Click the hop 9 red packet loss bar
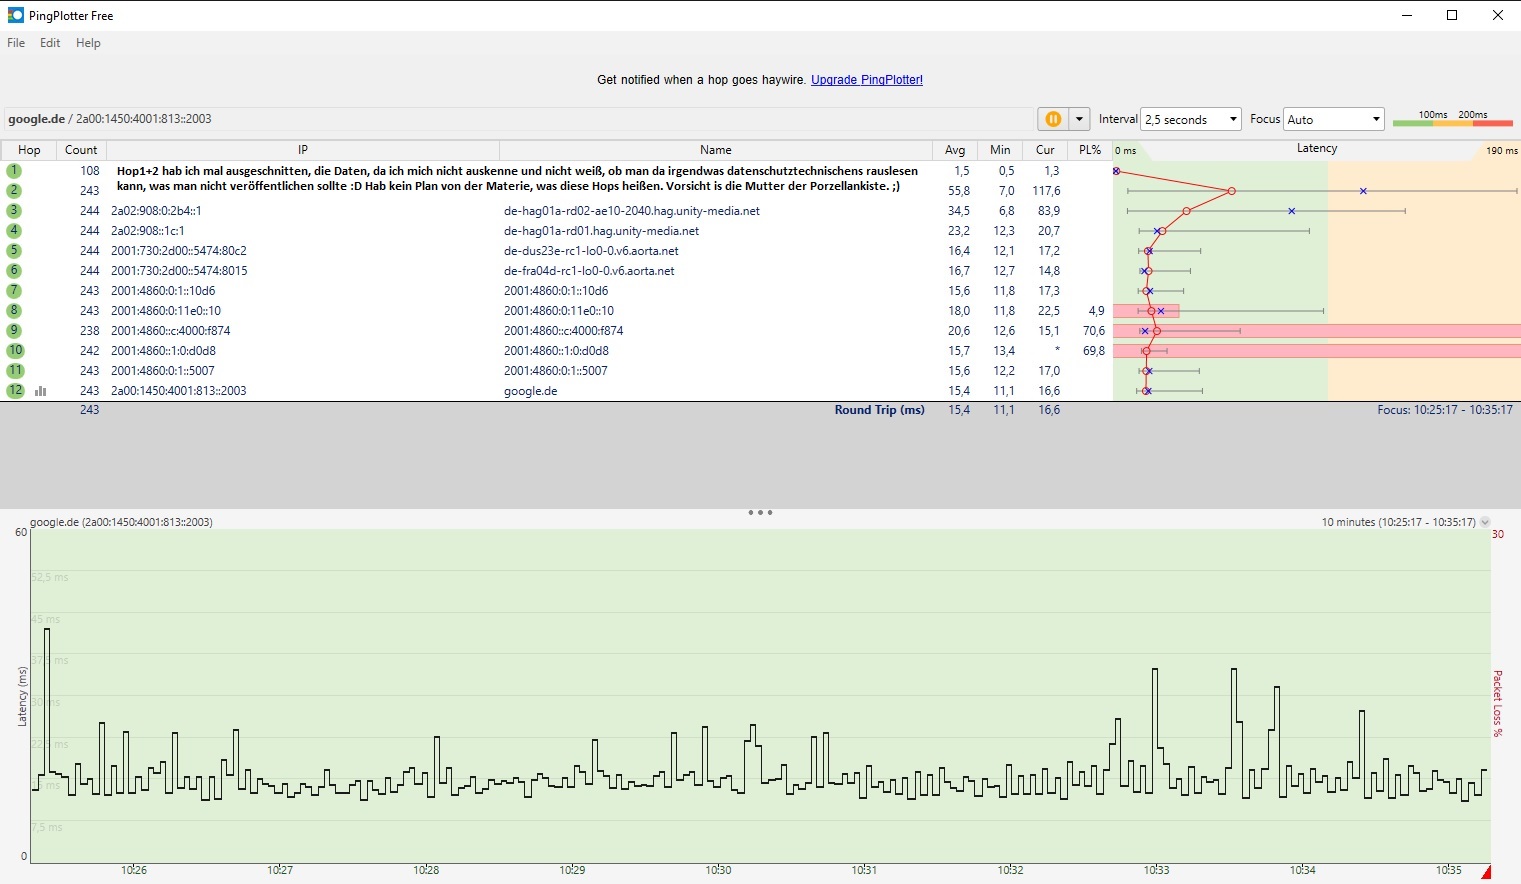1521x884 pixels. pos(1317,331)
